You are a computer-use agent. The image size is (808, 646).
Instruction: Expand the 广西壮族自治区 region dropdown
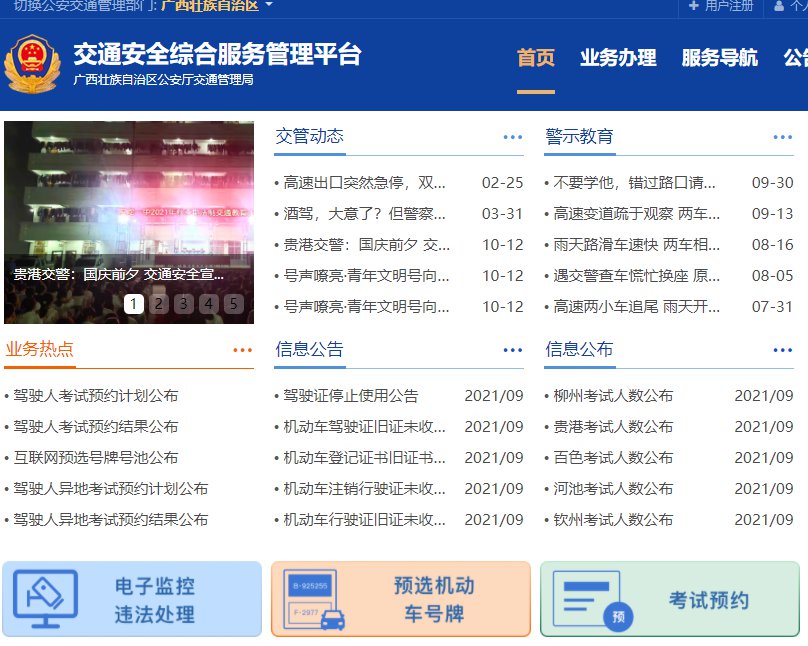pyautogui.click(x=217, y=6)
